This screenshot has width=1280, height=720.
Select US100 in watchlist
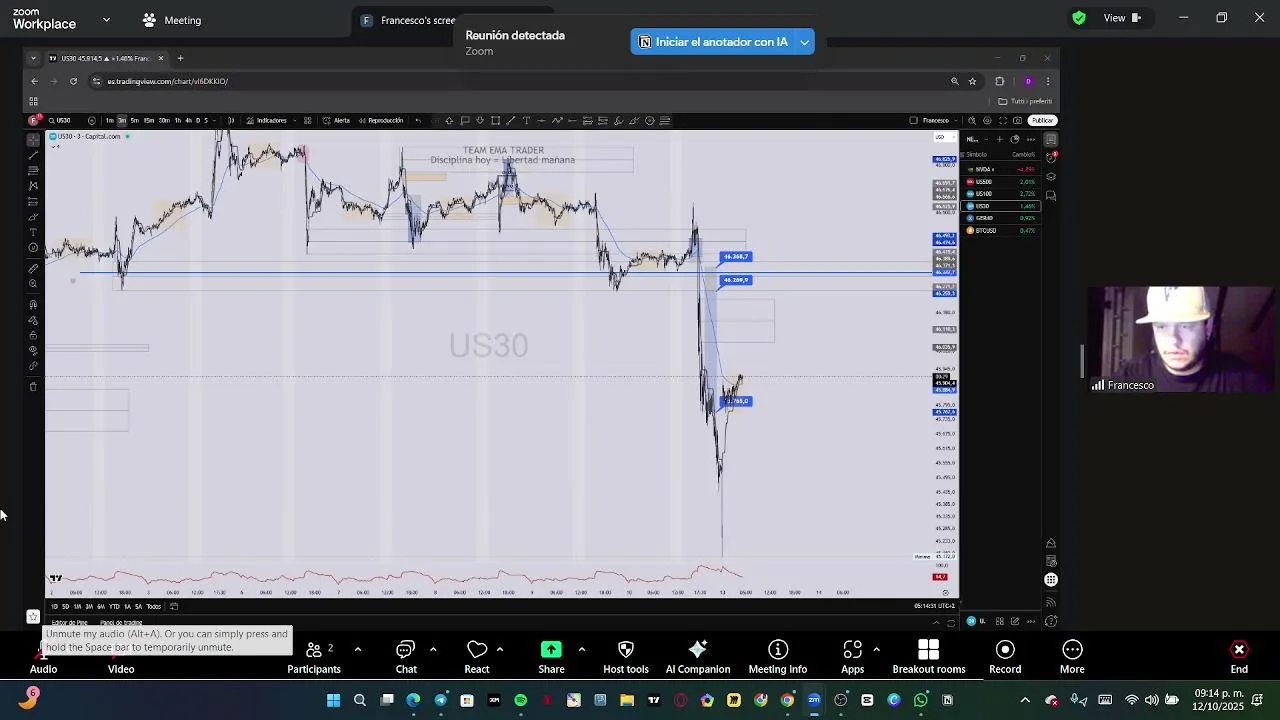pyautogui.click(x=1000, y=194)
